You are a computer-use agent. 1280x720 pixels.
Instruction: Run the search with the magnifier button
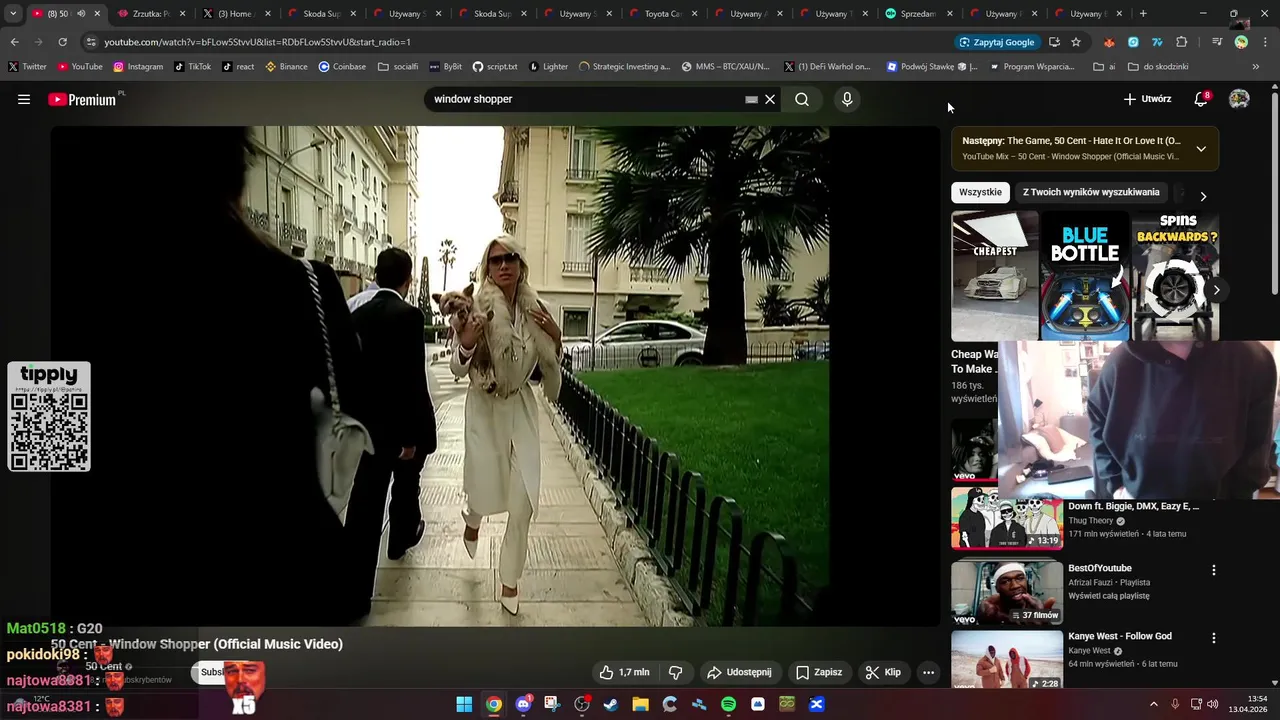802,99
